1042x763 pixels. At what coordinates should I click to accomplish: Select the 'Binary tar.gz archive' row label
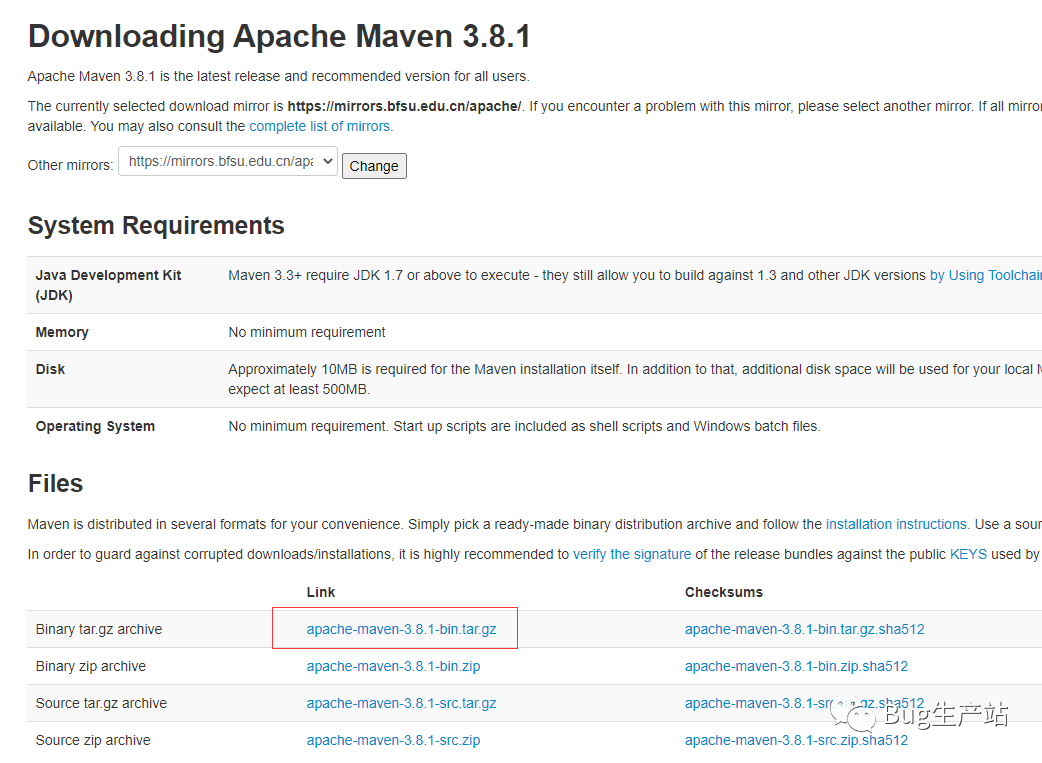(x=99, y=629)
